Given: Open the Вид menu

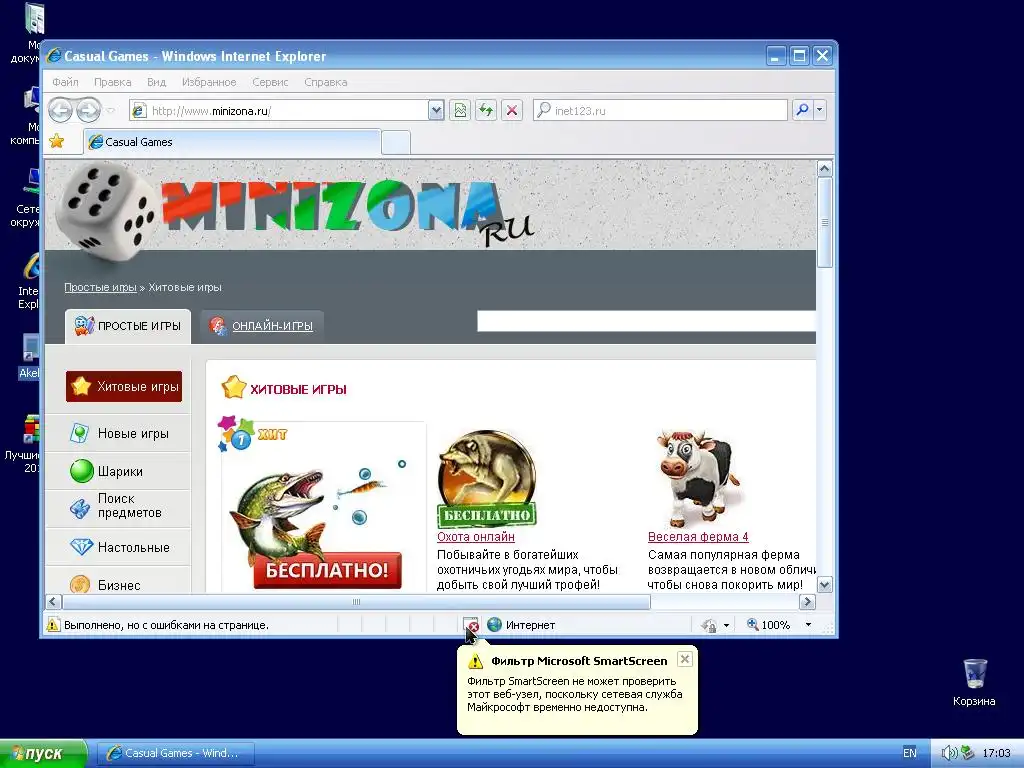Looking at the screenshot, I should (157, 82).
